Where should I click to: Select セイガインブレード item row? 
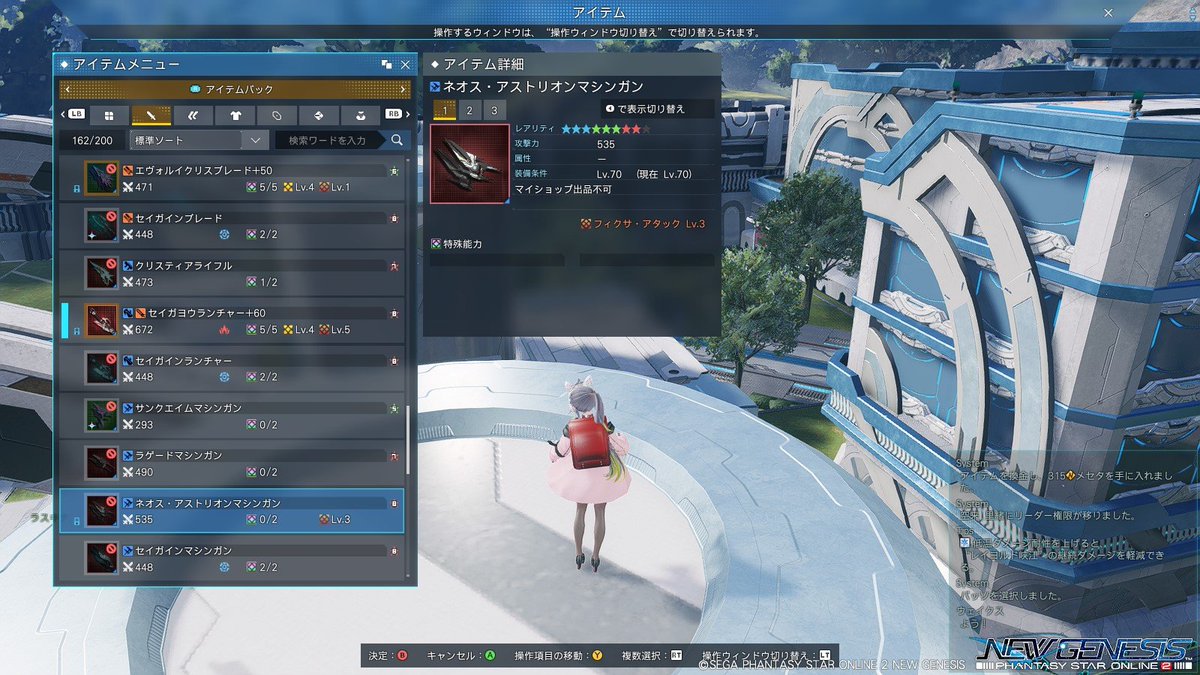tap(232, 226)
